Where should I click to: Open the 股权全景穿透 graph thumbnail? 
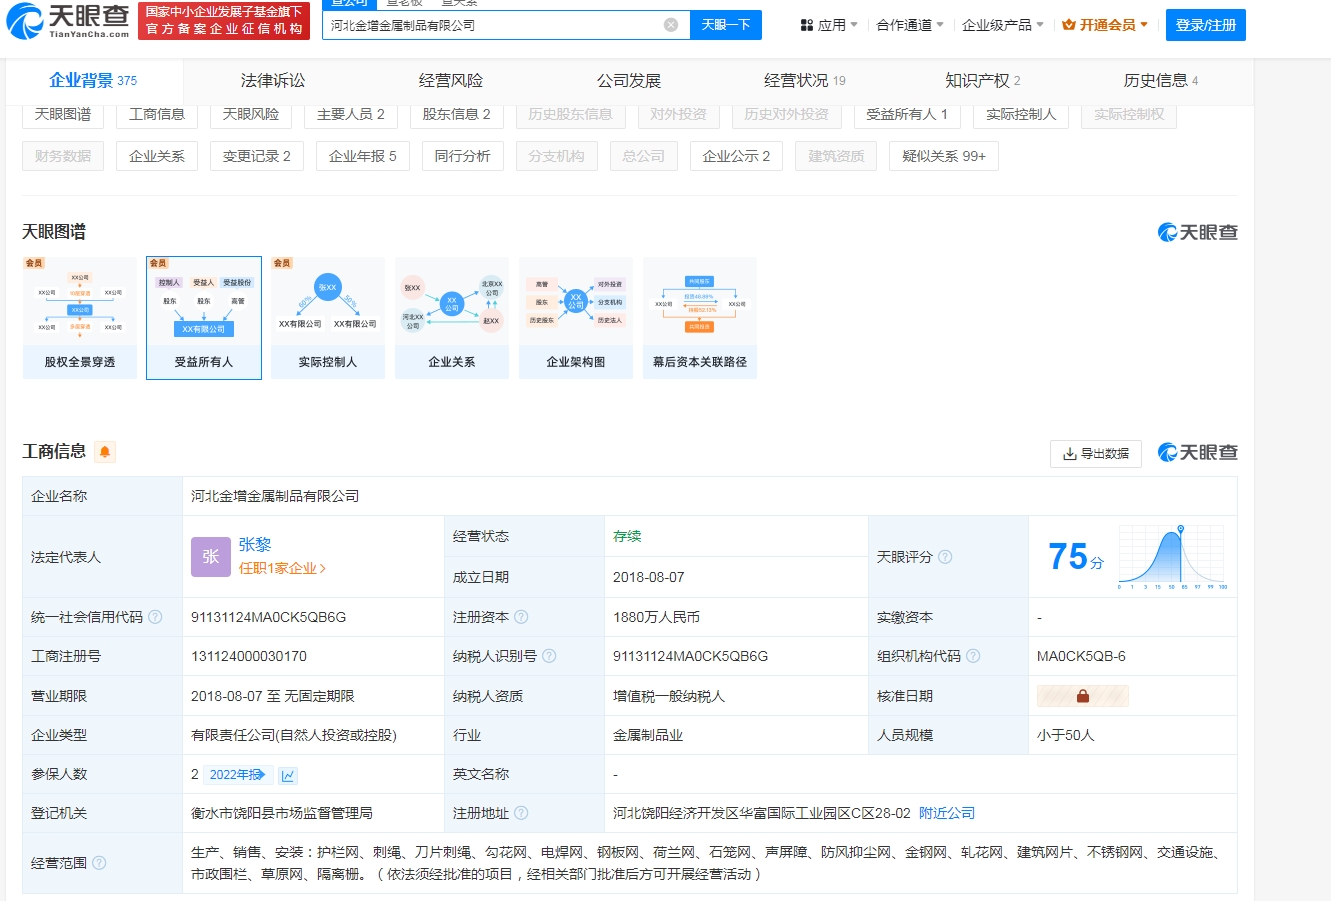(80, 318)
